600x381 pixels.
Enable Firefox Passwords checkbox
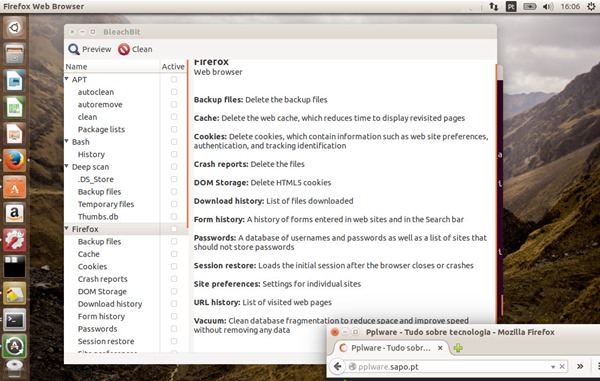coord(174,329)
